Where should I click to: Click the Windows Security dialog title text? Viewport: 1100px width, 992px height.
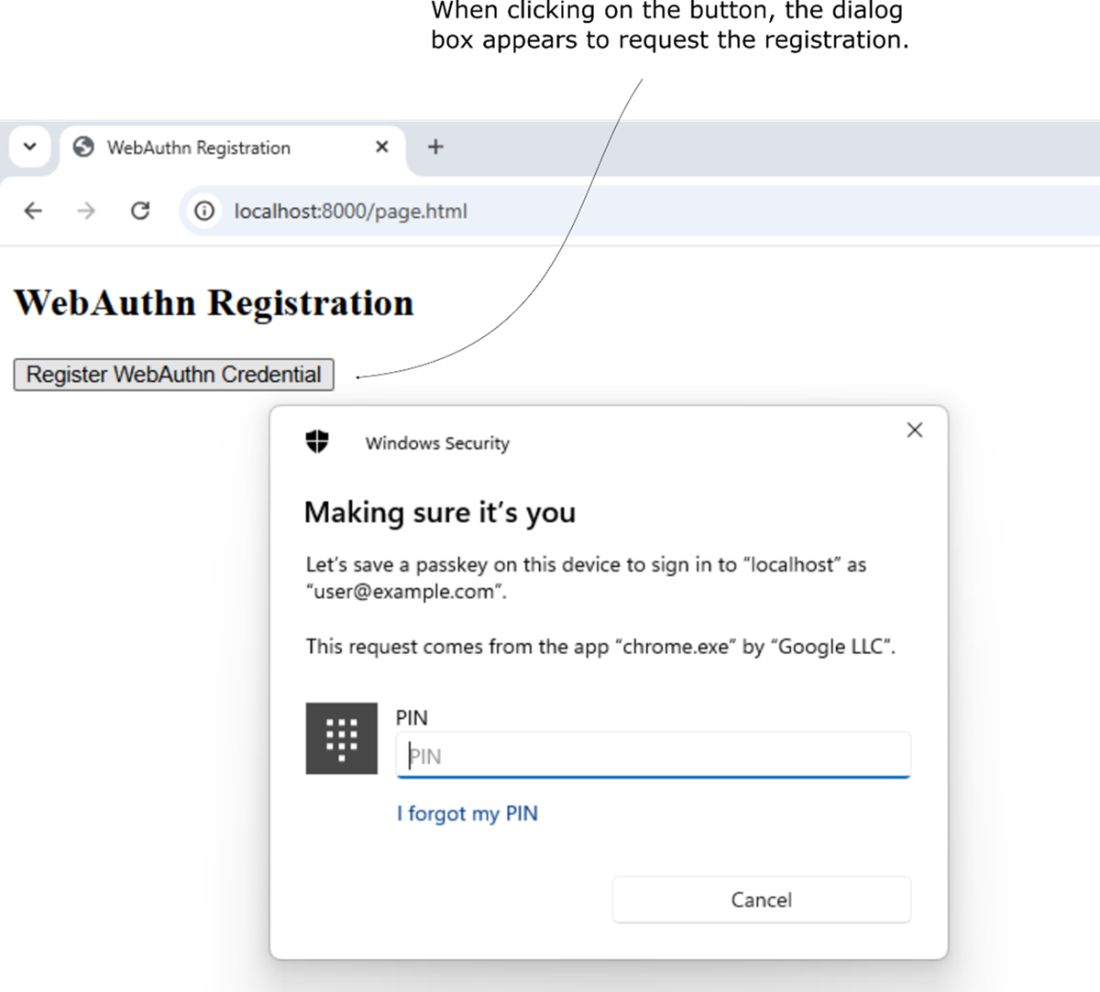[x=437, y=443]
